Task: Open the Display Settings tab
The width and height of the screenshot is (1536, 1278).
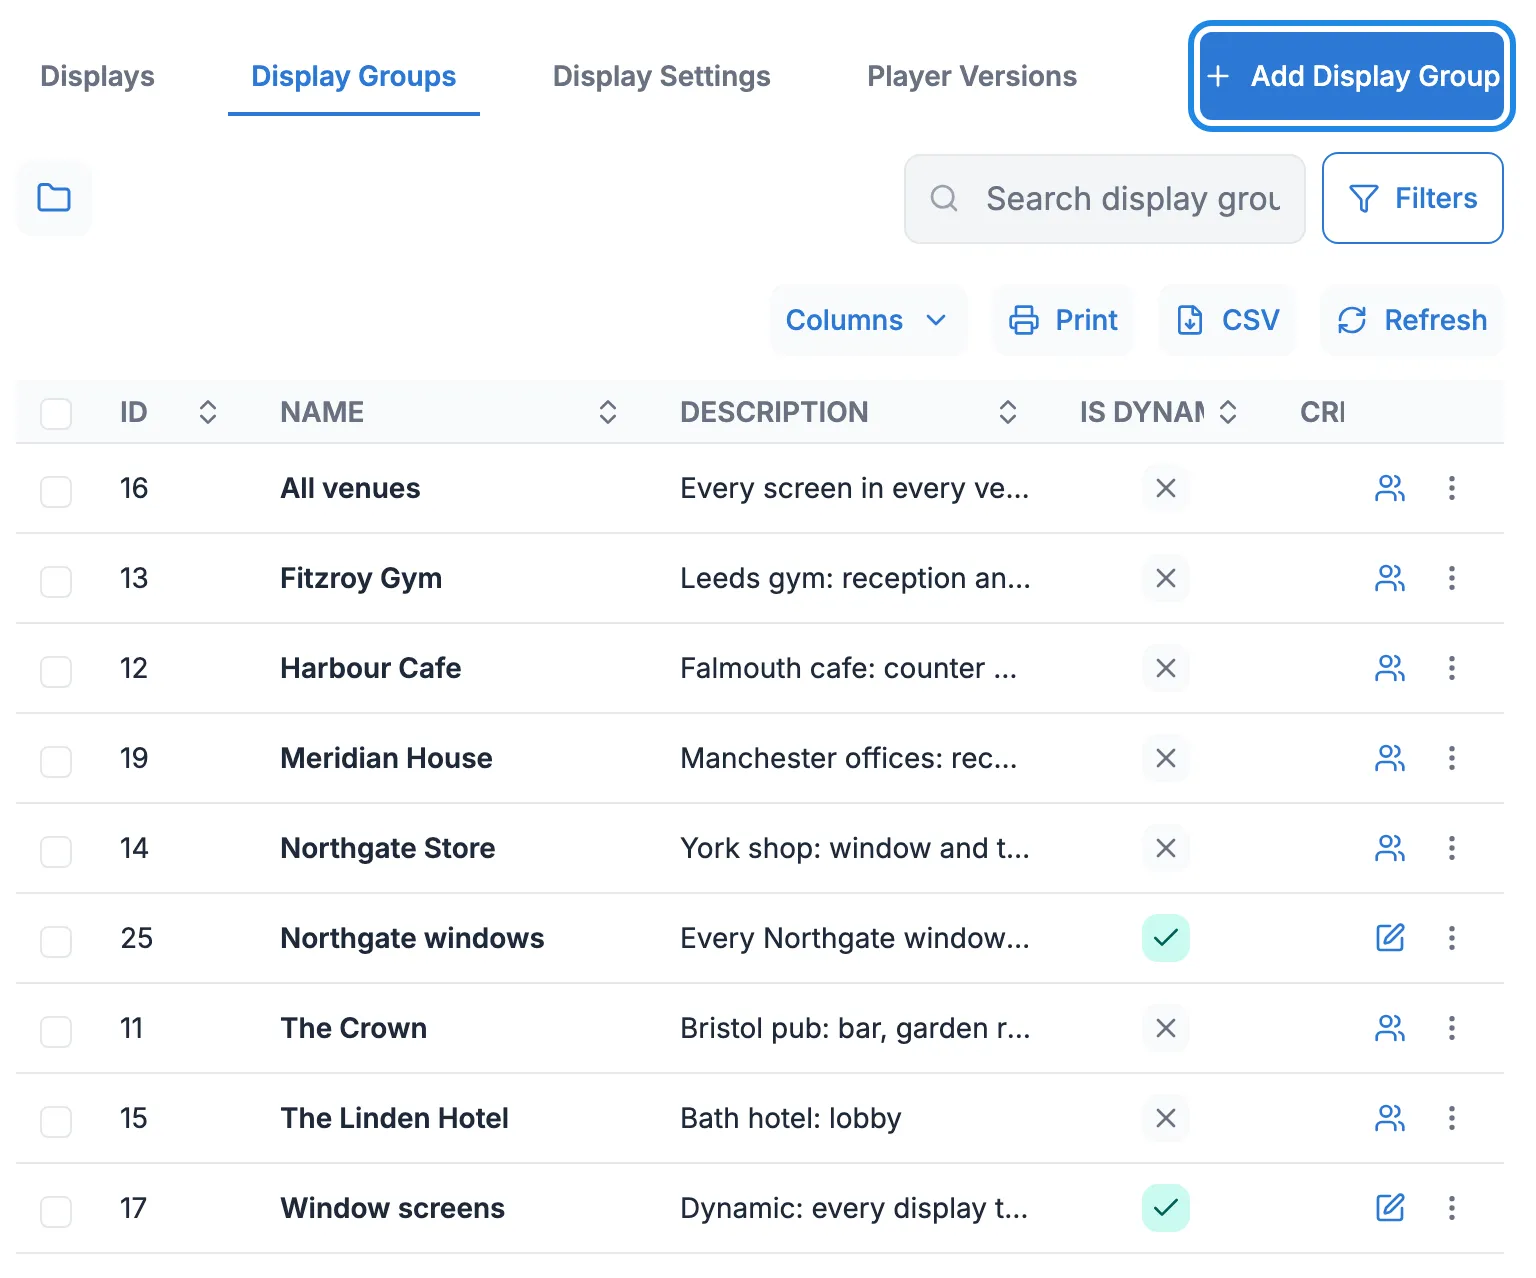Action: 662,76
